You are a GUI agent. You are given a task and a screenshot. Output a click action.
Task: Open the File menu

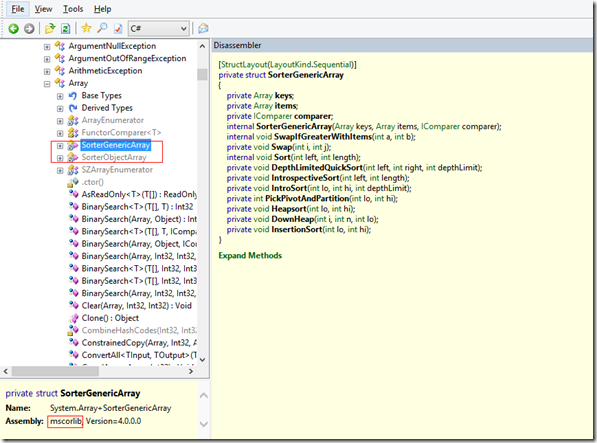[18, 9]
